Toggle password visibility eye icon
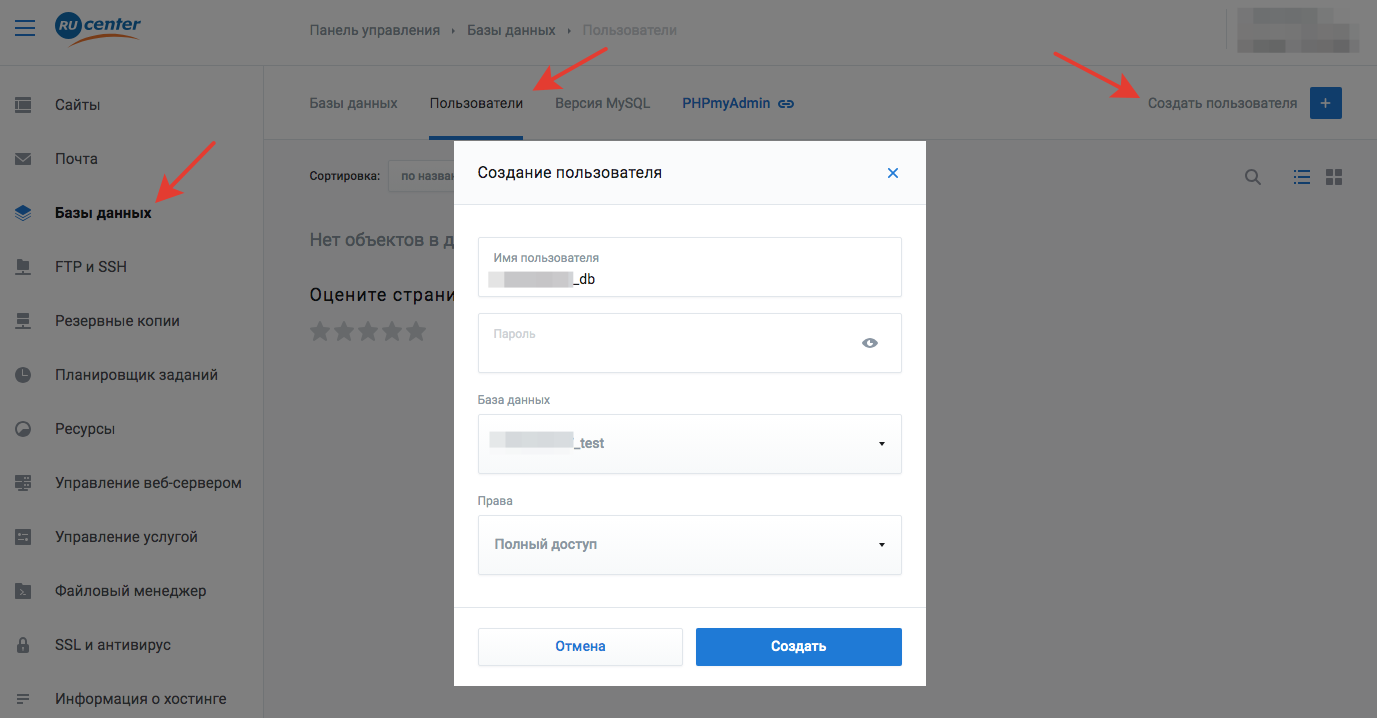This screenshot has width=1377, height=718. [x=869, y=343]
